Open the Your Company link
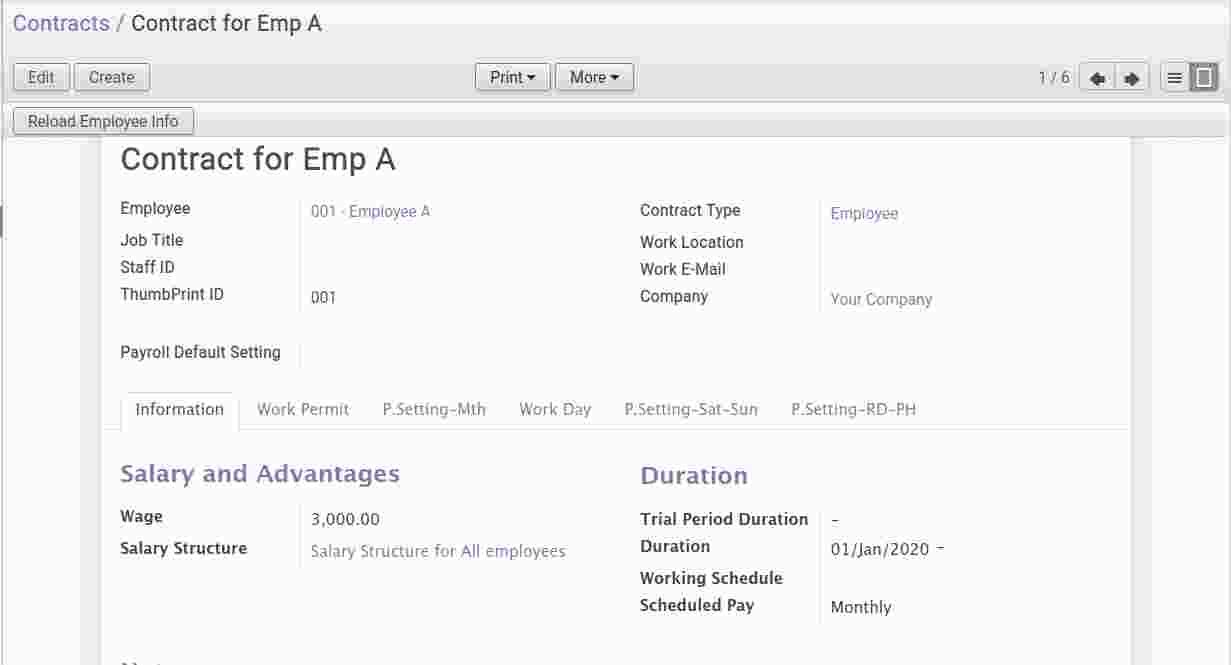 pos(881,299)
